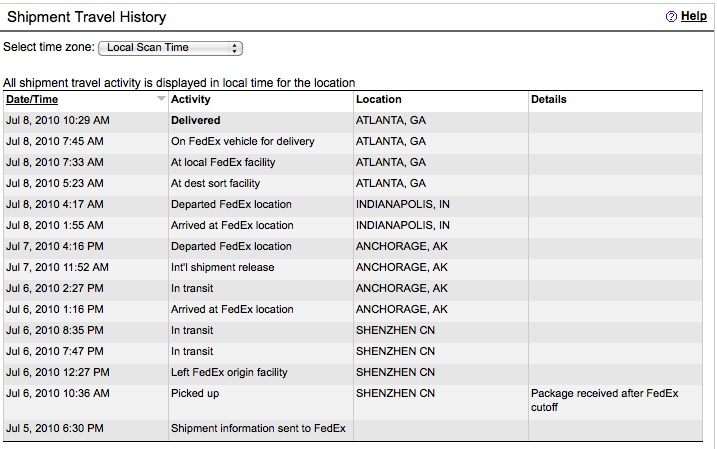Click the Shipment Travel History heading

tap(86, 17)
